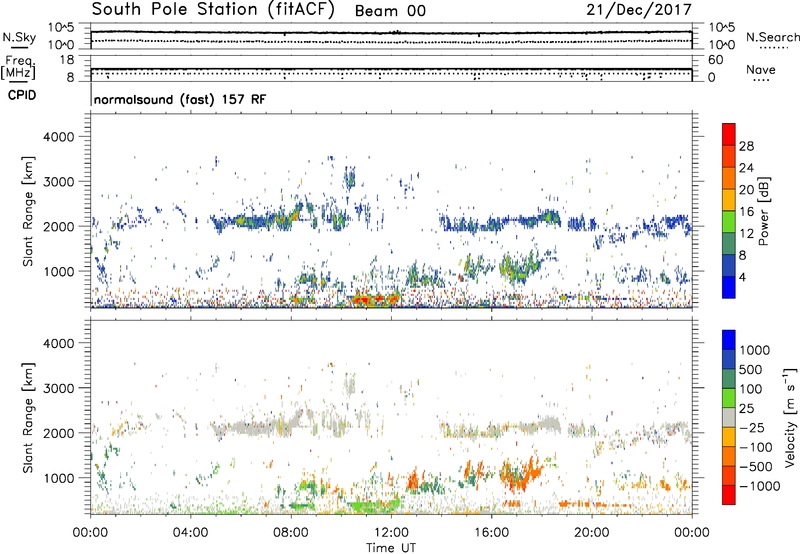This screenshot has width=800, height=554.
Task: Click solid line sample under 'N.Sky'
Action: click(19, 47)
